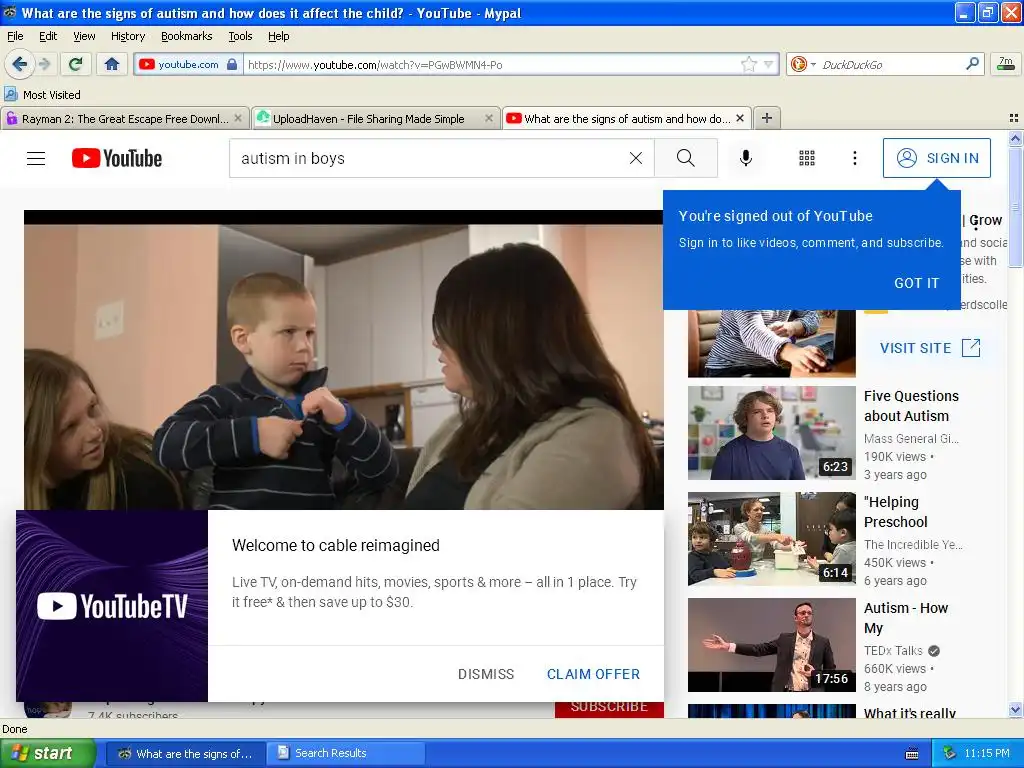This screenshot has height=768, width=1024.
Task: Open the Bookmarks menu
Action: pos(187,36)
